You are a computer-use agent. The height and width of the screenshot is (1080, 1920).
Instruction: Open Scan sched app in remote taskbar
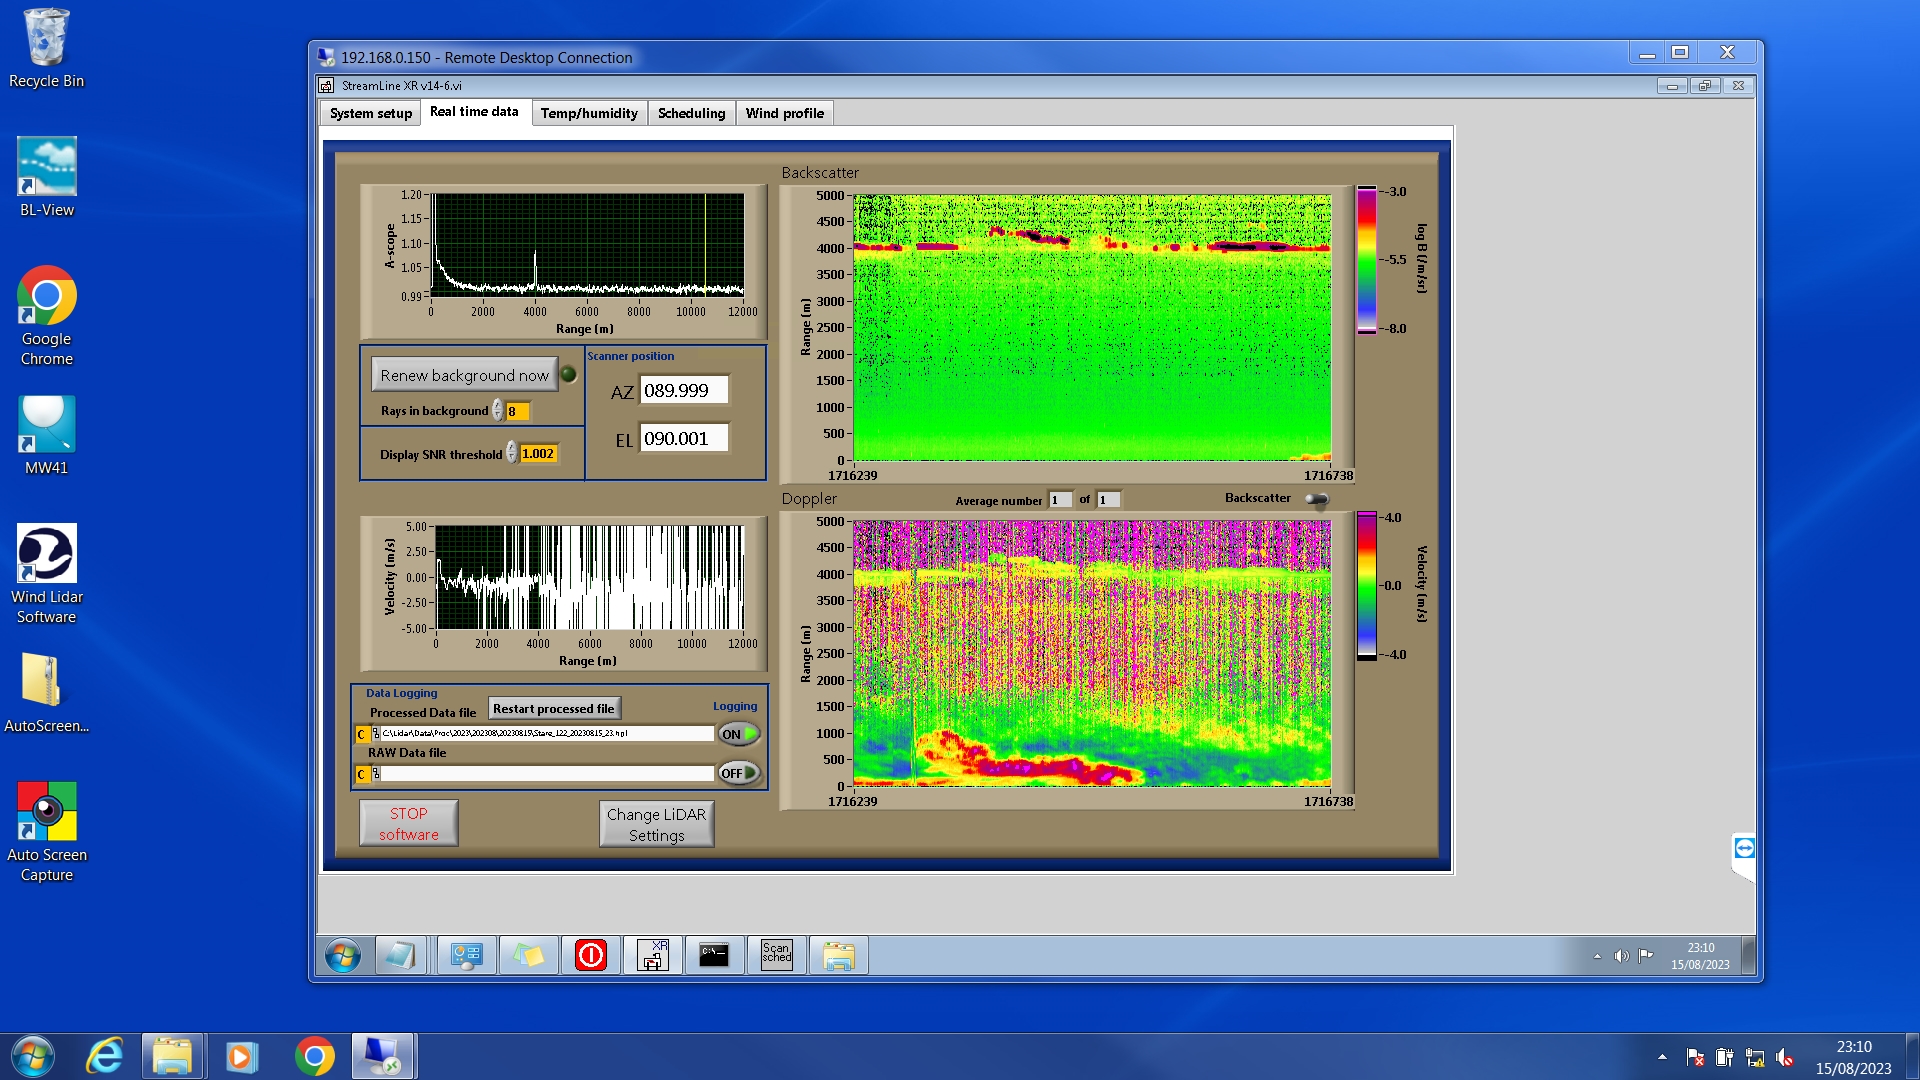[776, 955]
